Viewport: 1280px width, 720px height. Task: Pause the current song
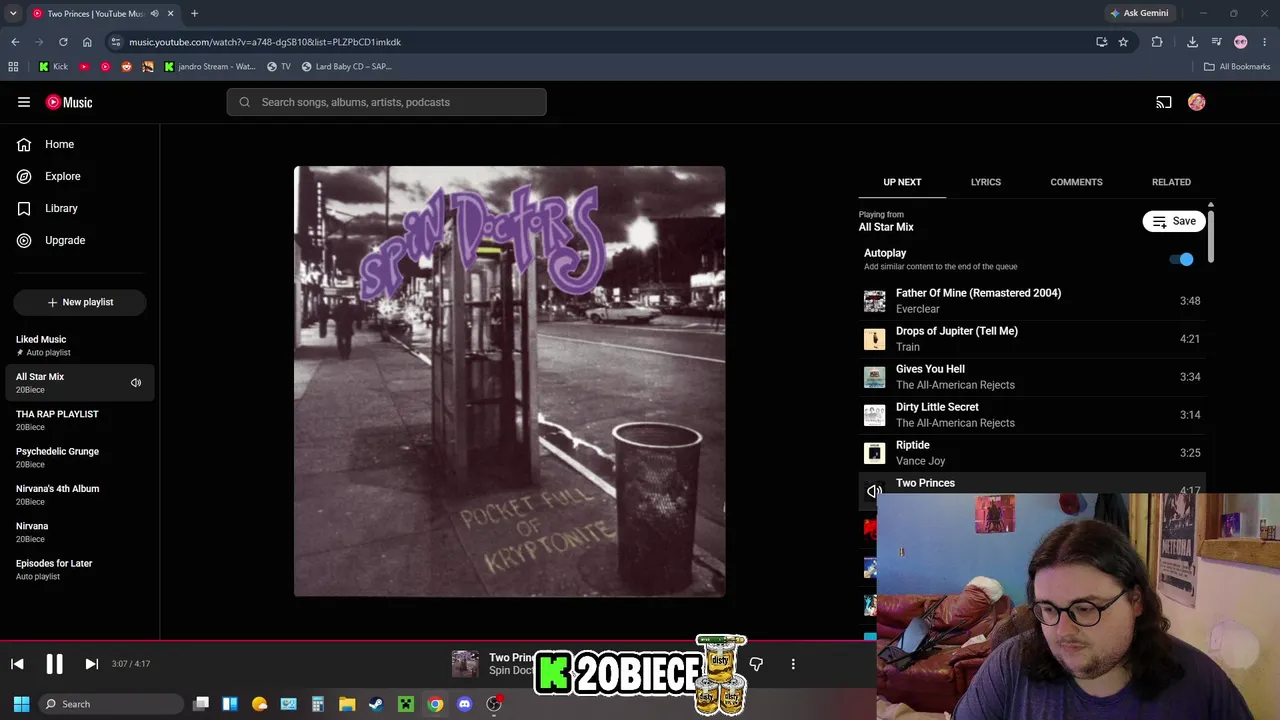coord(54,664)
